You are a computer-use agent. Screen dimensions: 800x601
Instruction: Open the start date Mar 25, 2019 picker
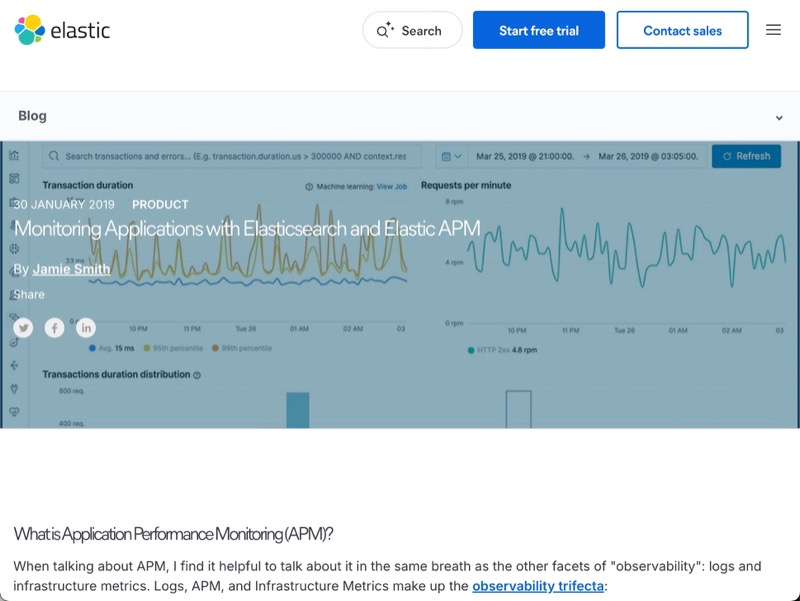pos(524,156)
